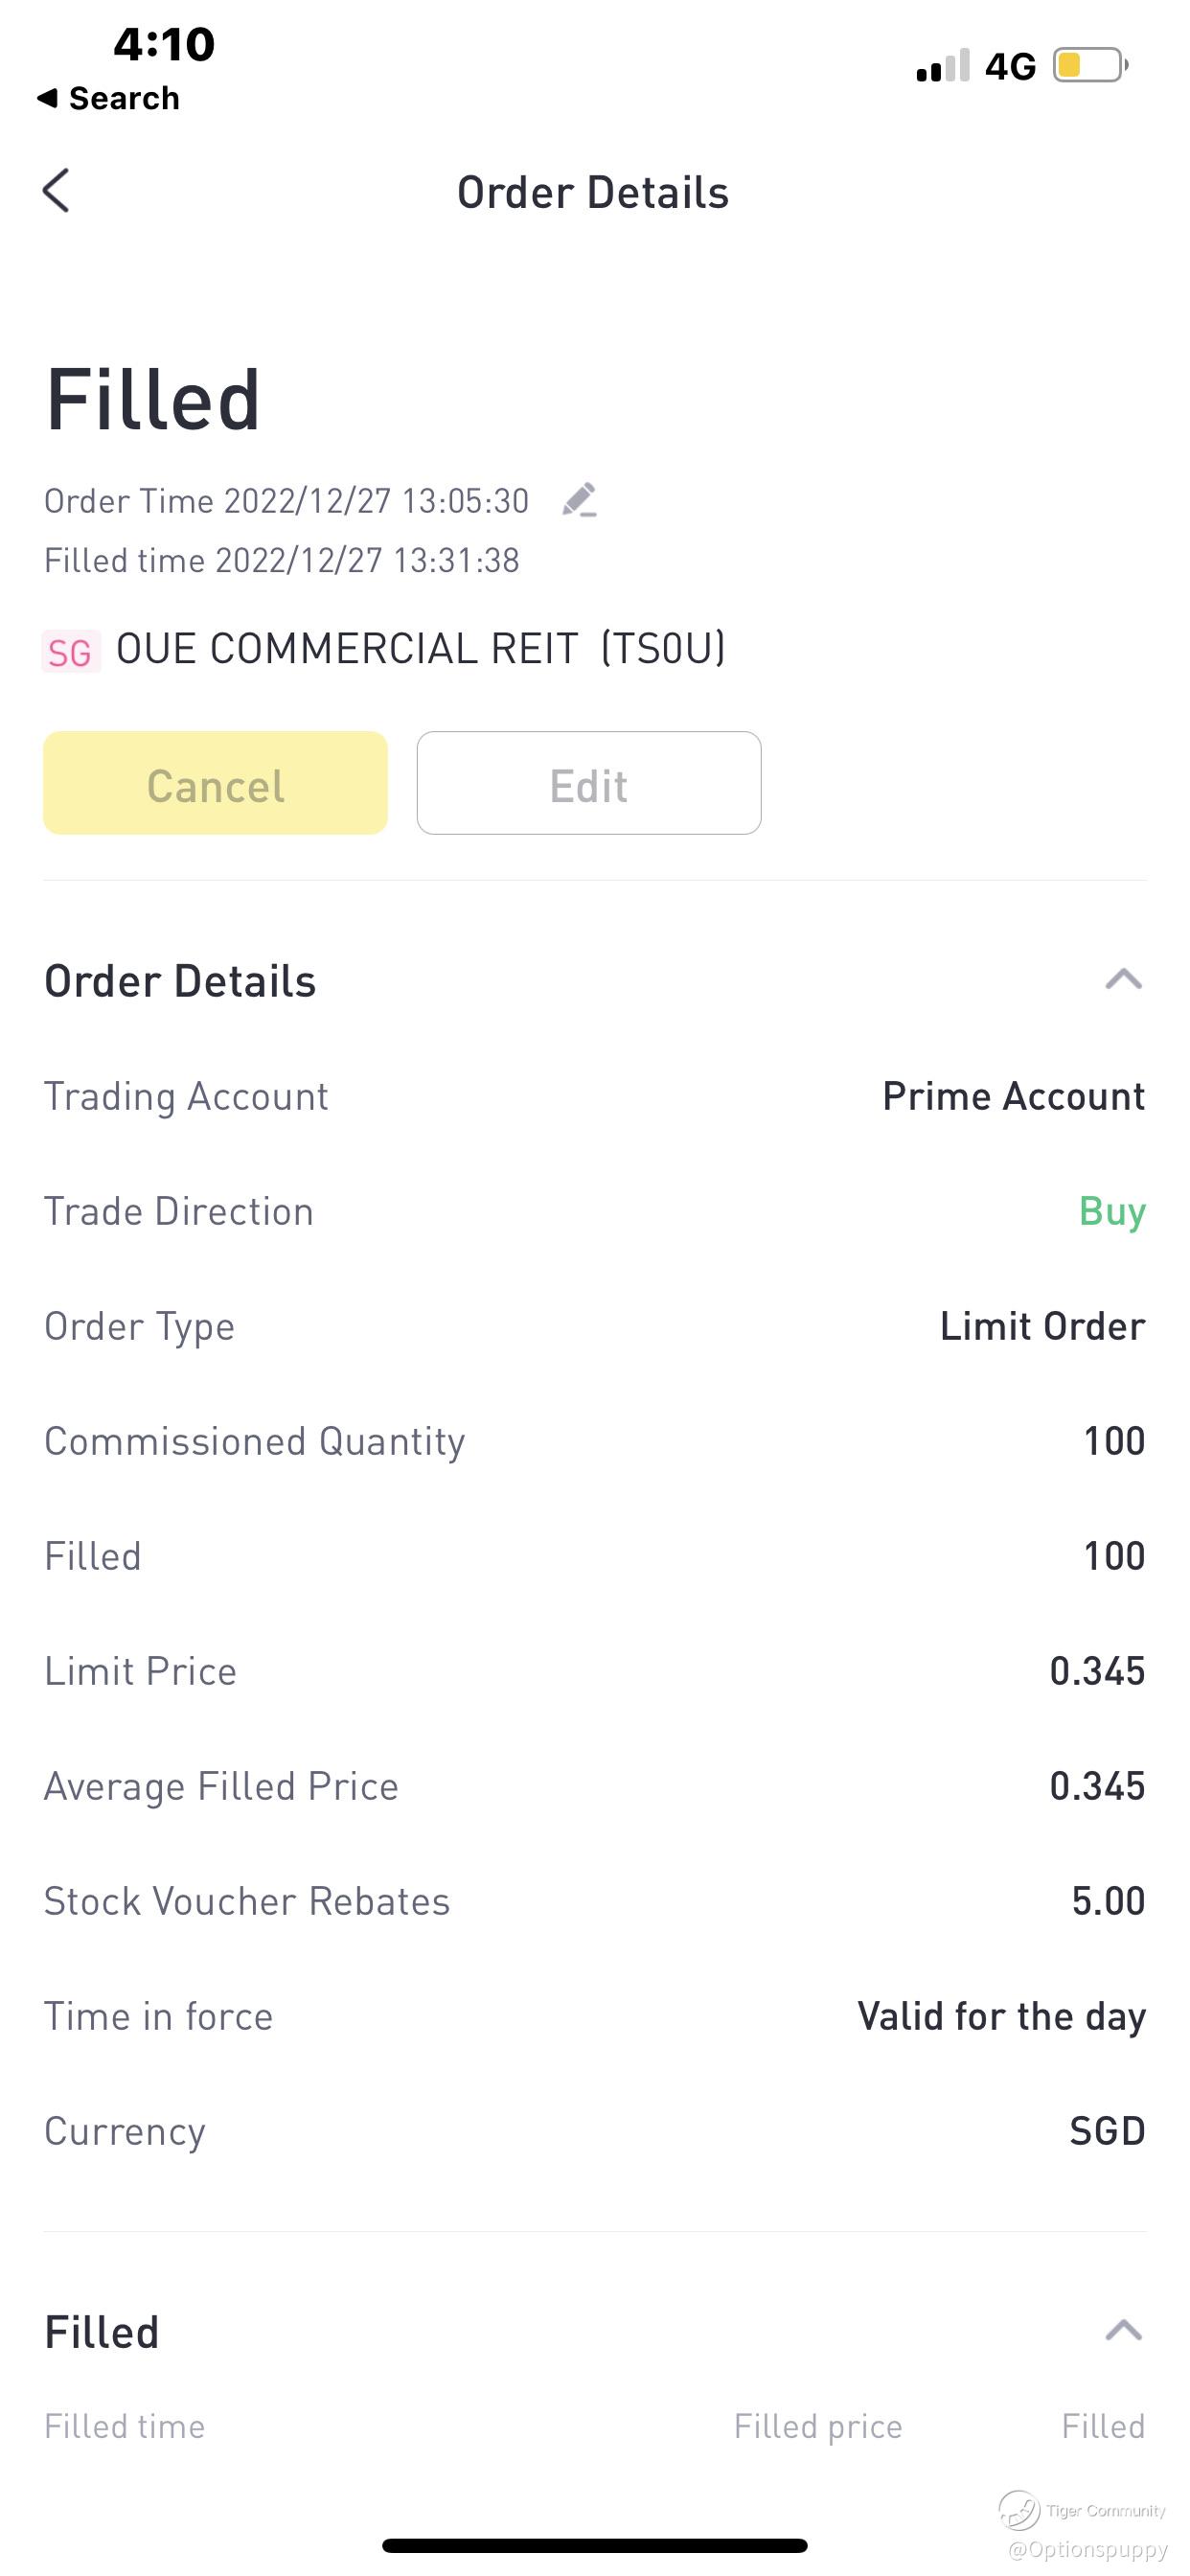Tap the pencil icon beside Order Time
Viewport: 1190px width, 2576px height.
(x=580, y=500)
